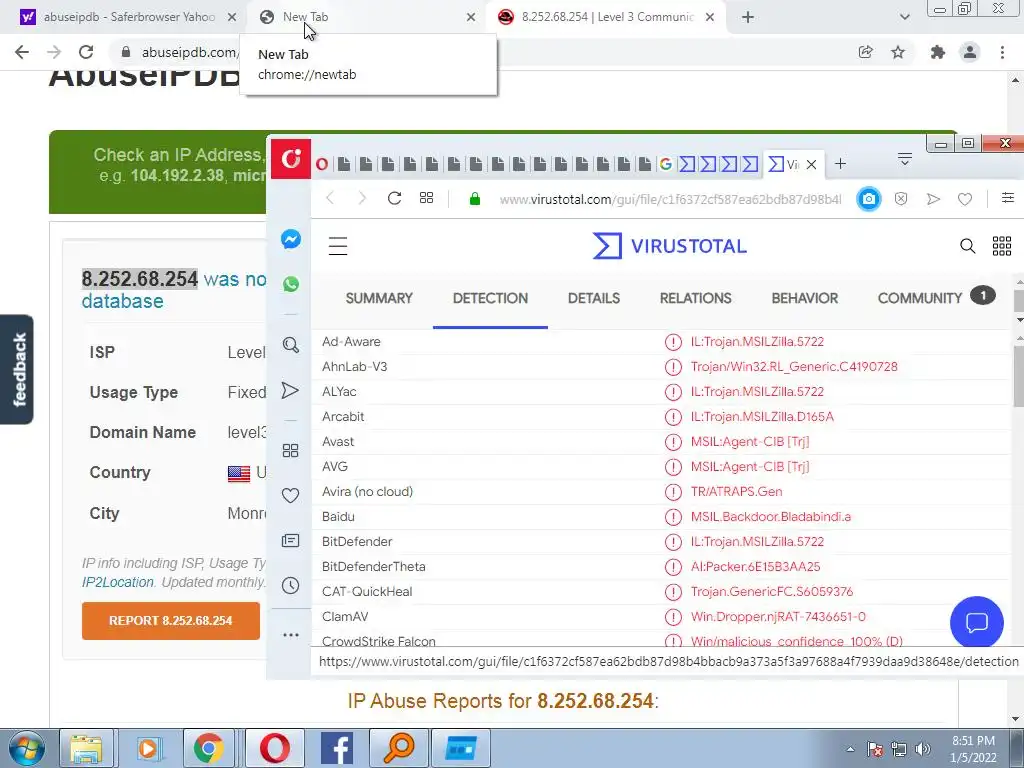Open Chrome three-dot menu
The height and width of the screenshot is (768, 1024).
(1002, 52)
